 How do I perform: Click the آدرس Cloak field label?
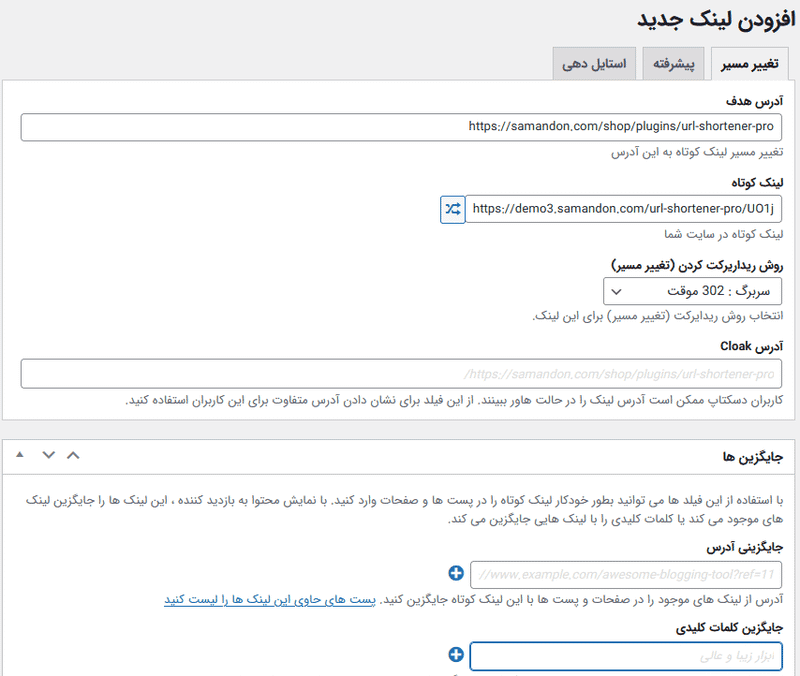[x=752, y=346]
